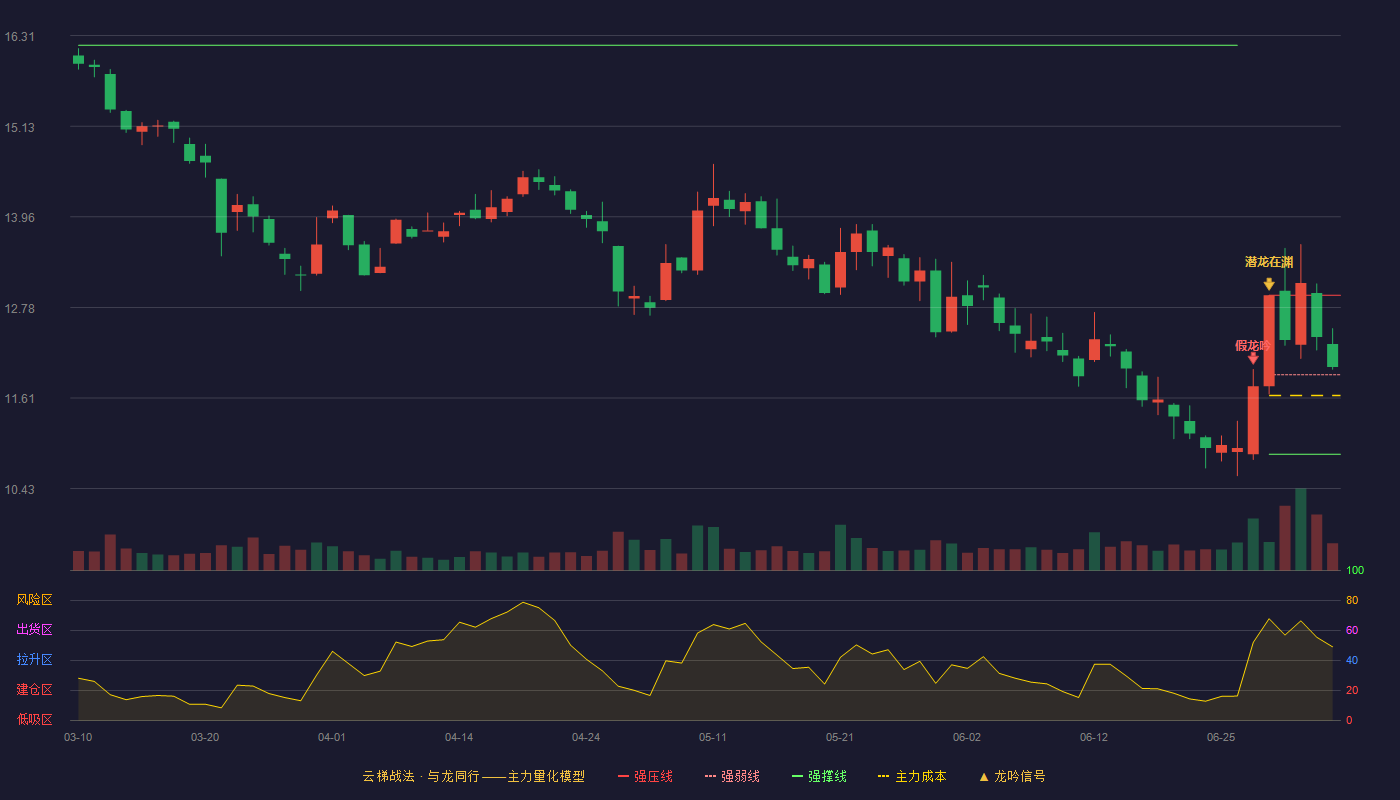Screen dimensions: 1400x800
Task: Click the green 100 indicator axis label
Action: (x=1355, y=571)
